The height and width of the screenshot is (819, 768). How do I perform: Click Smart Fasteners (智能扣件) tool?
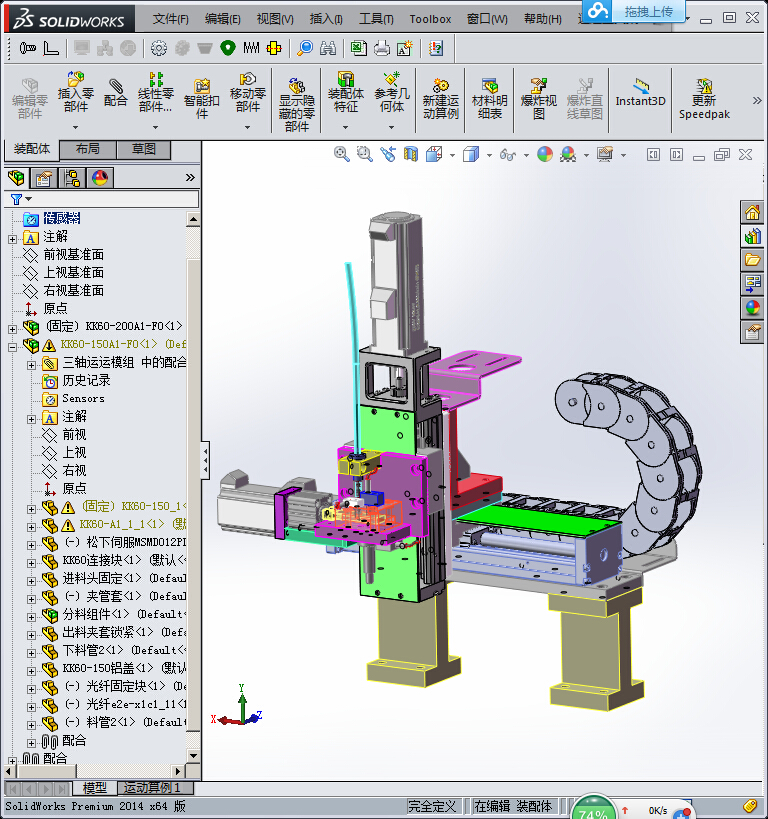(202, 98)
